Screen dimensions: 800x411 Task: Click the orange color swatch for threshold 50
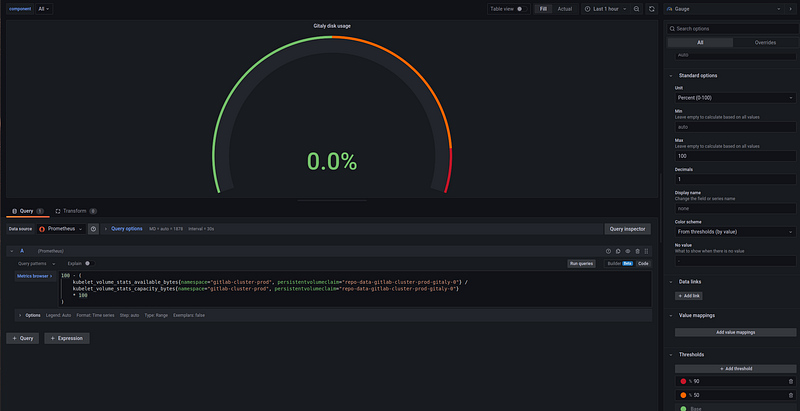tap(683, 395)
